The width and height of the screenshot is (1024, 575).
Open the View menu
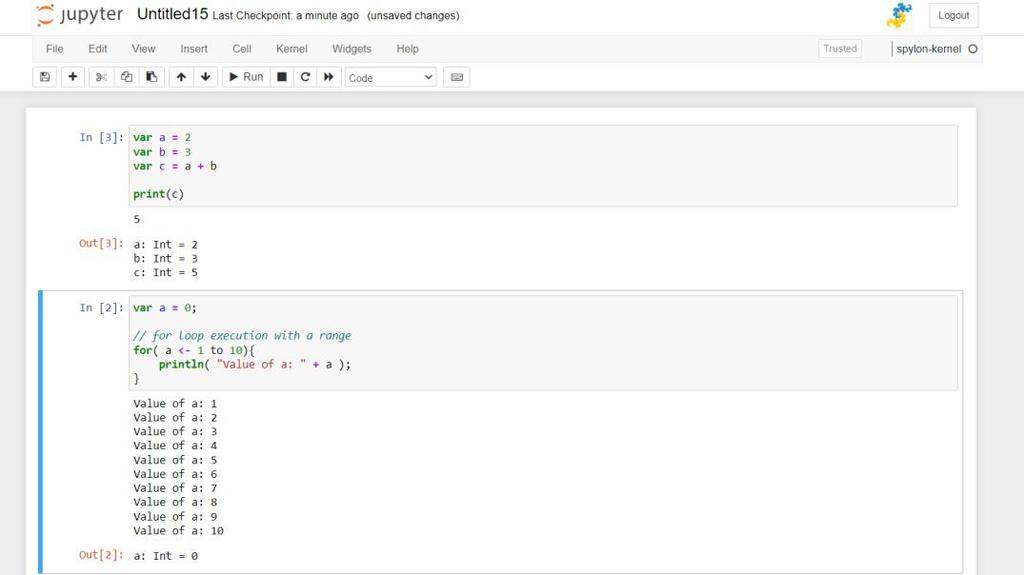[x=144, y=49]
